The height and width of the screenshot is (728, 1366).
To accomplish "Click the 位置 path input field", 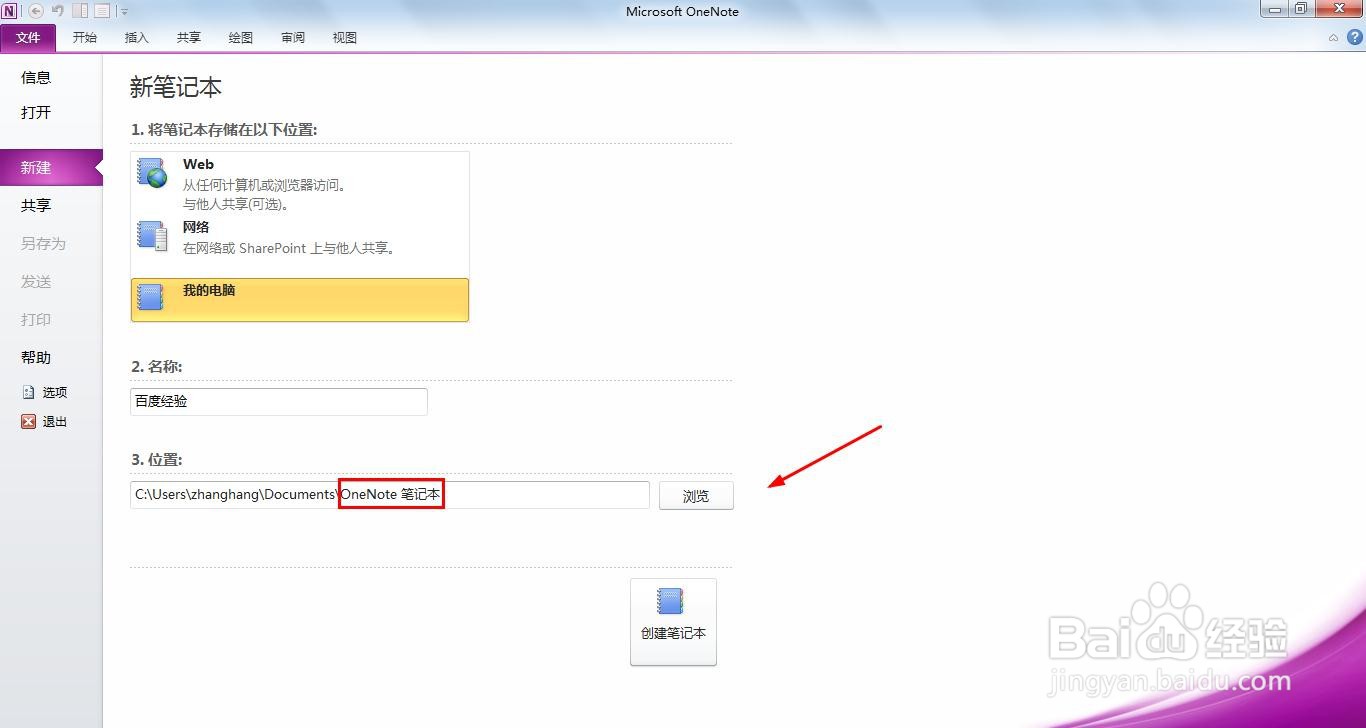I will tap(390, 495).
